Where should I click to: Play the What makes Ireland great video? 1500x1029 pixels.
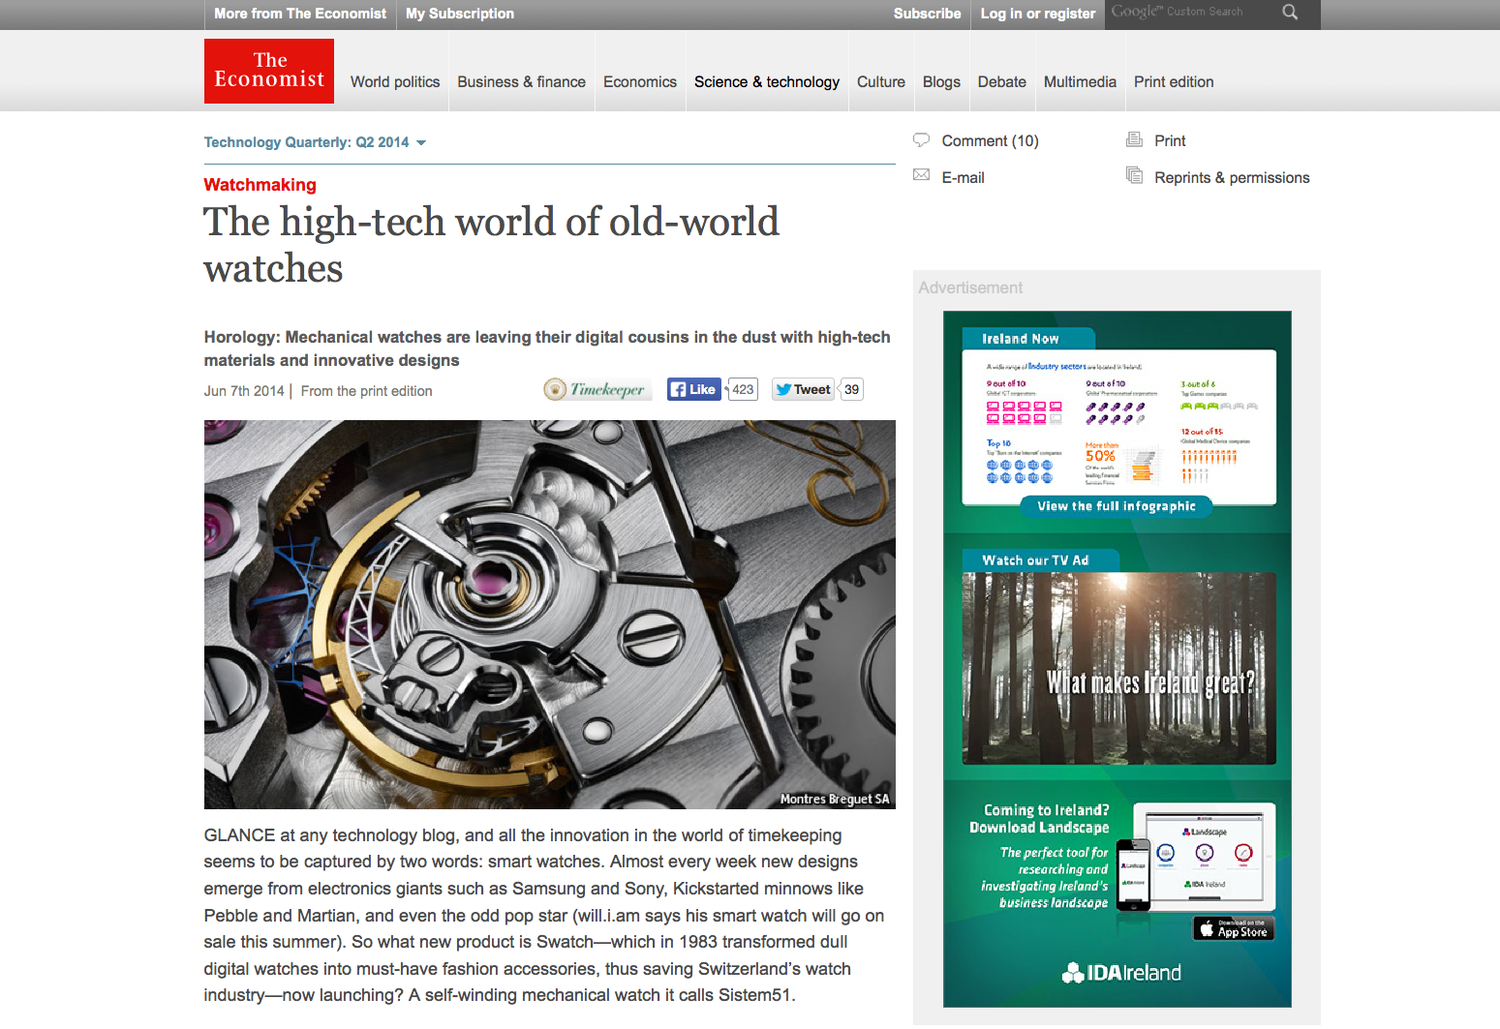(1118, 668)
